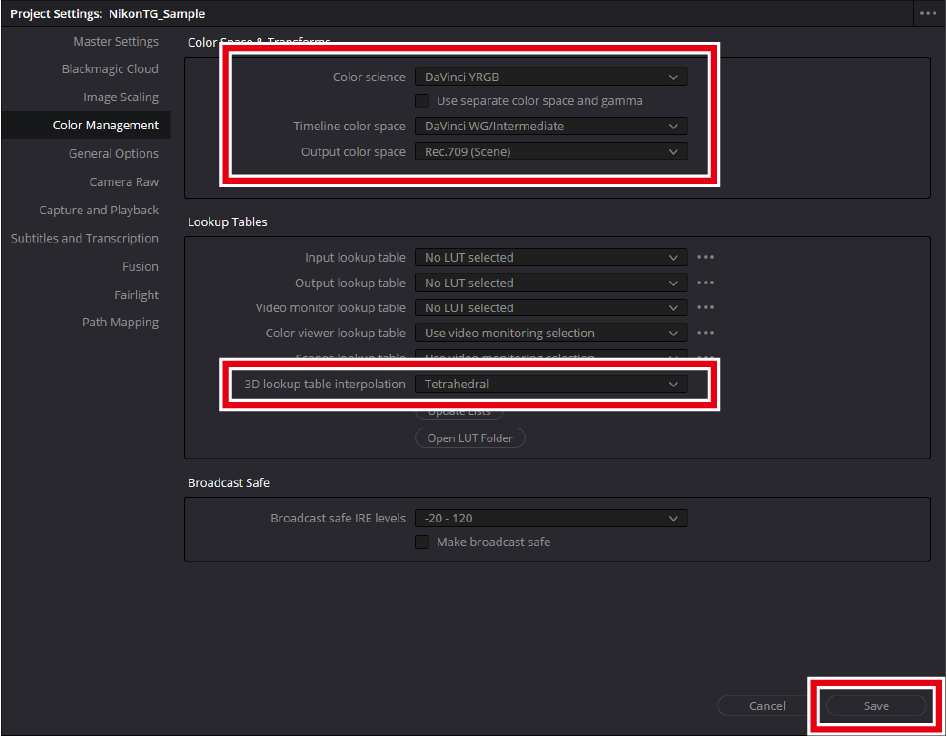
Task: Check the Make broadcast safe option
Action: coord(422,542)
